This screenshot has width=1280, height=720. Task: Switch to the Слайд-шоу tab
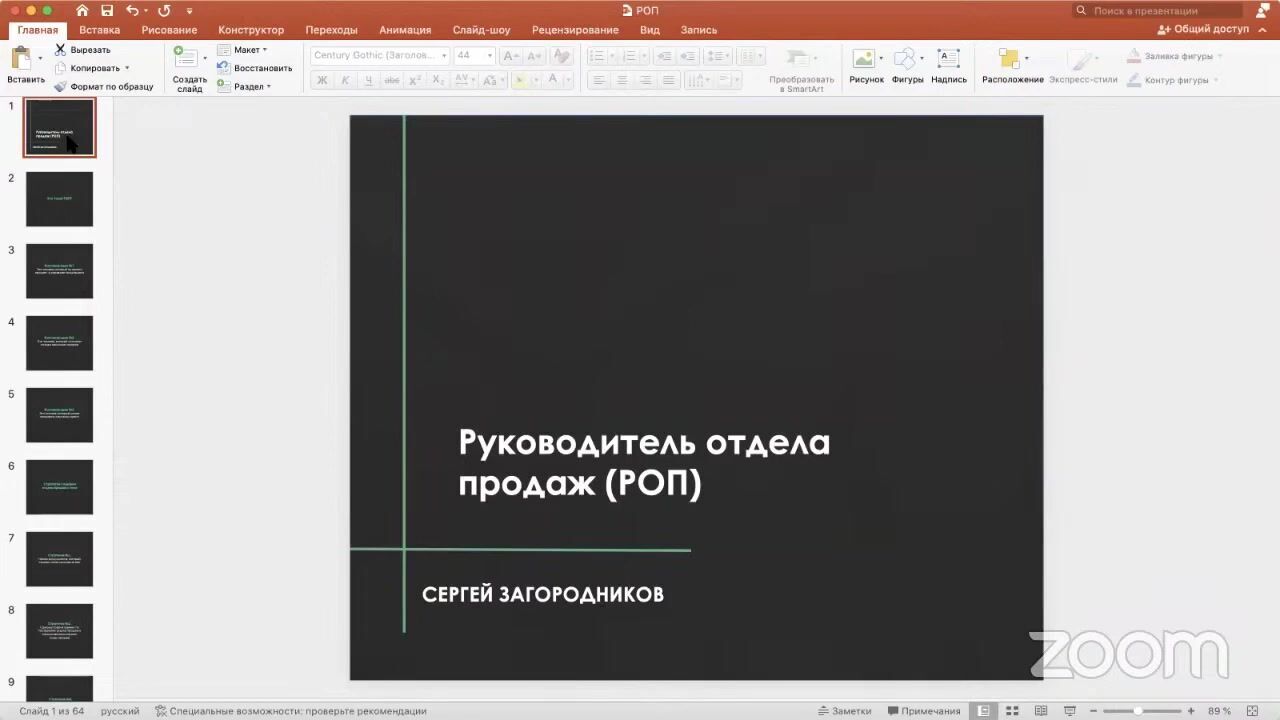(481, 30)
